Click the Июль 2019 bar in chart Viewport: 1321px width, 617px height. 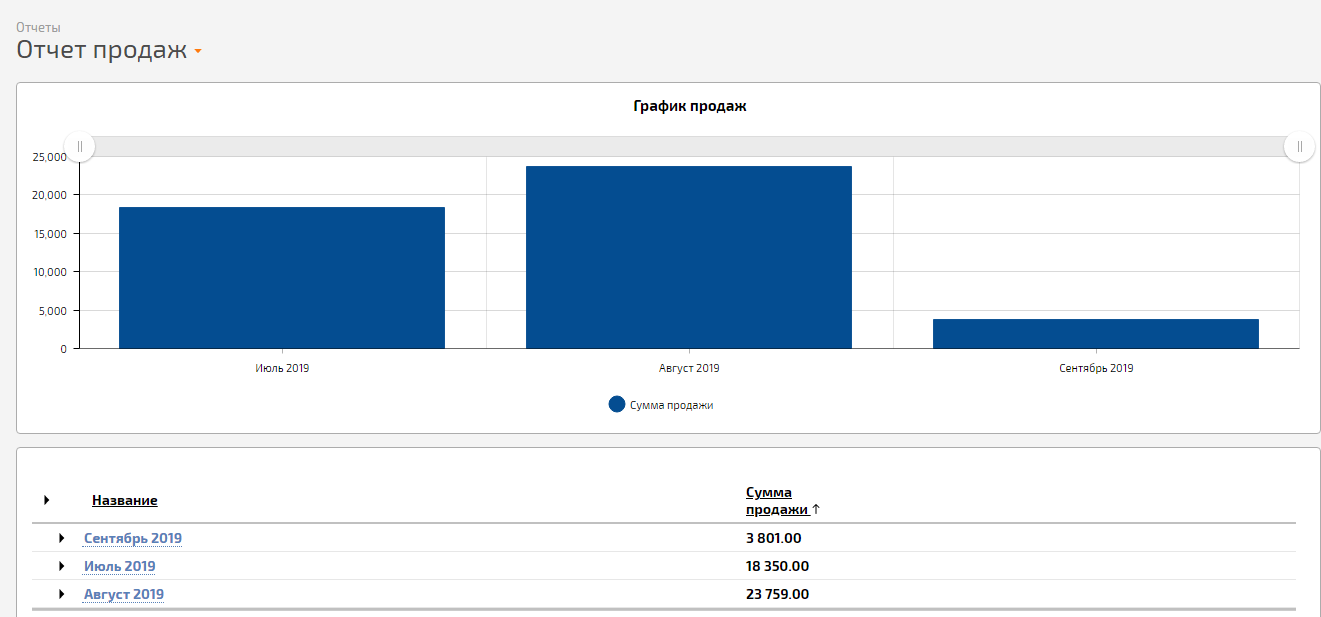[281, 277]
